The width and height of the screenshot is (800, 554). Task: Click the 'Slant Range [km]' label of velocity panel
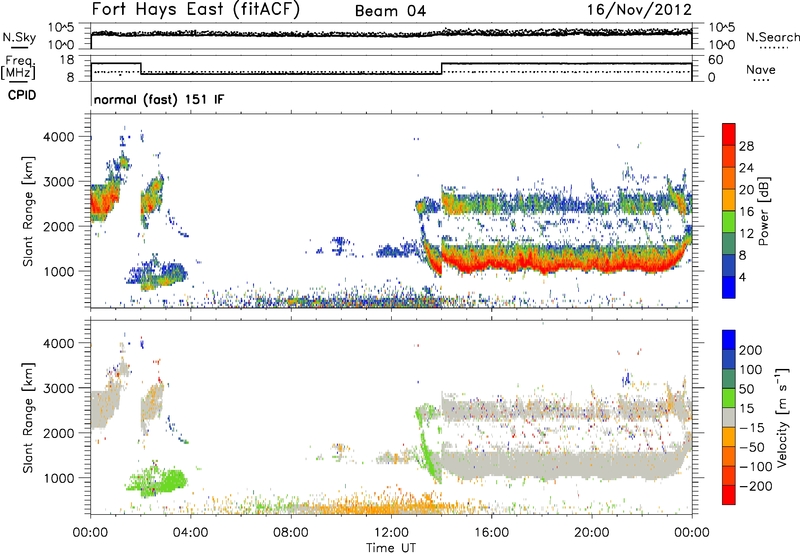coord(28,418)
